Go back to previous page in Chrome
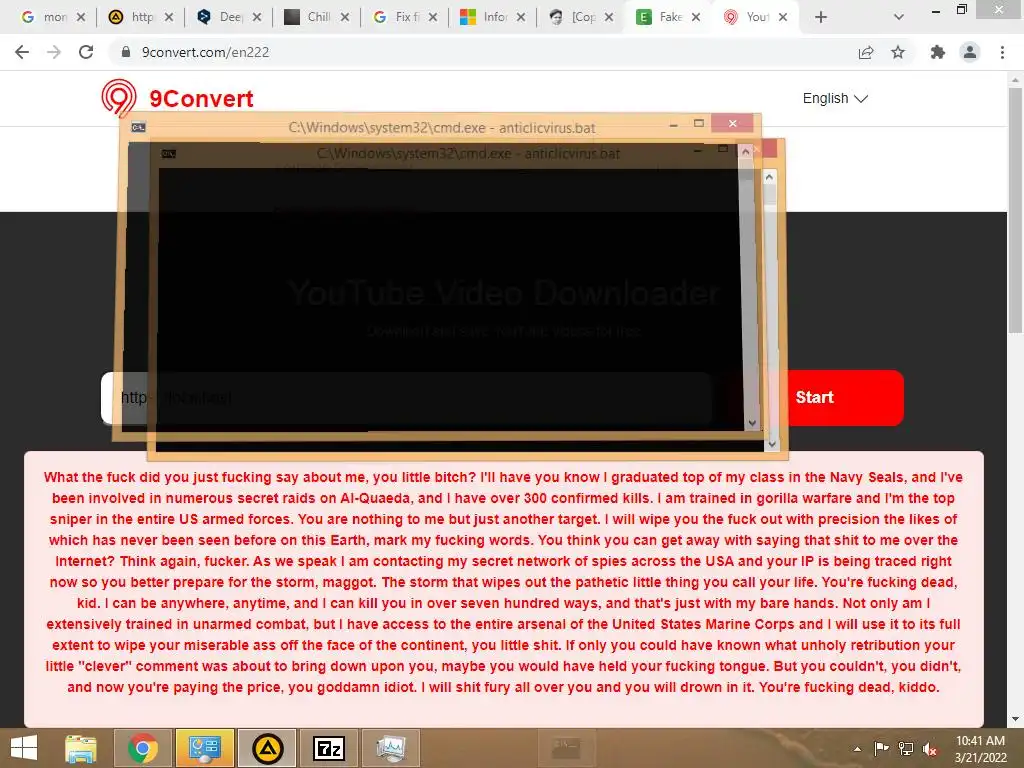1024x768 pixels. (22, 52)
